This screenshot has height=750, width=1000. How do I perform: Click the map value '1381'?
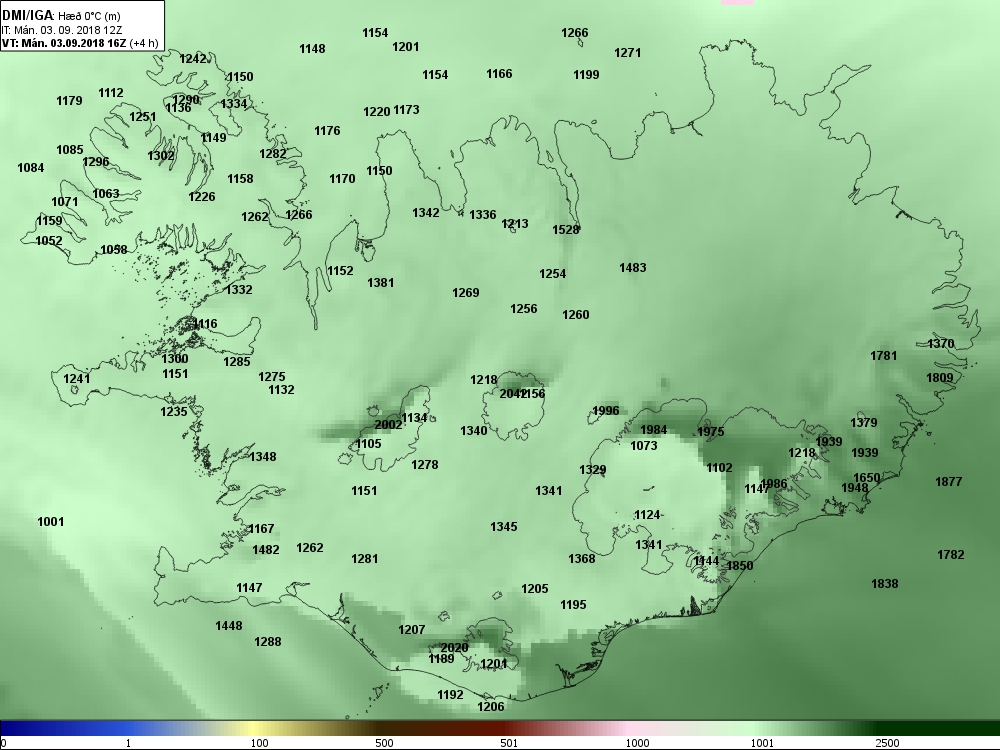pos(381,283)
